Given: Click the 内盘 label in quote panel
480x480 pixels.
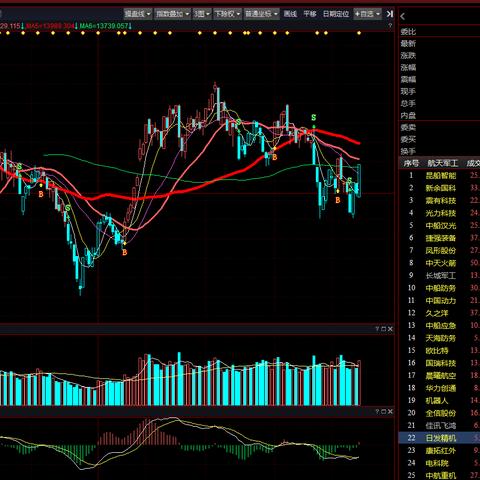Looking at the screenshot, I should tap(408, 116).
